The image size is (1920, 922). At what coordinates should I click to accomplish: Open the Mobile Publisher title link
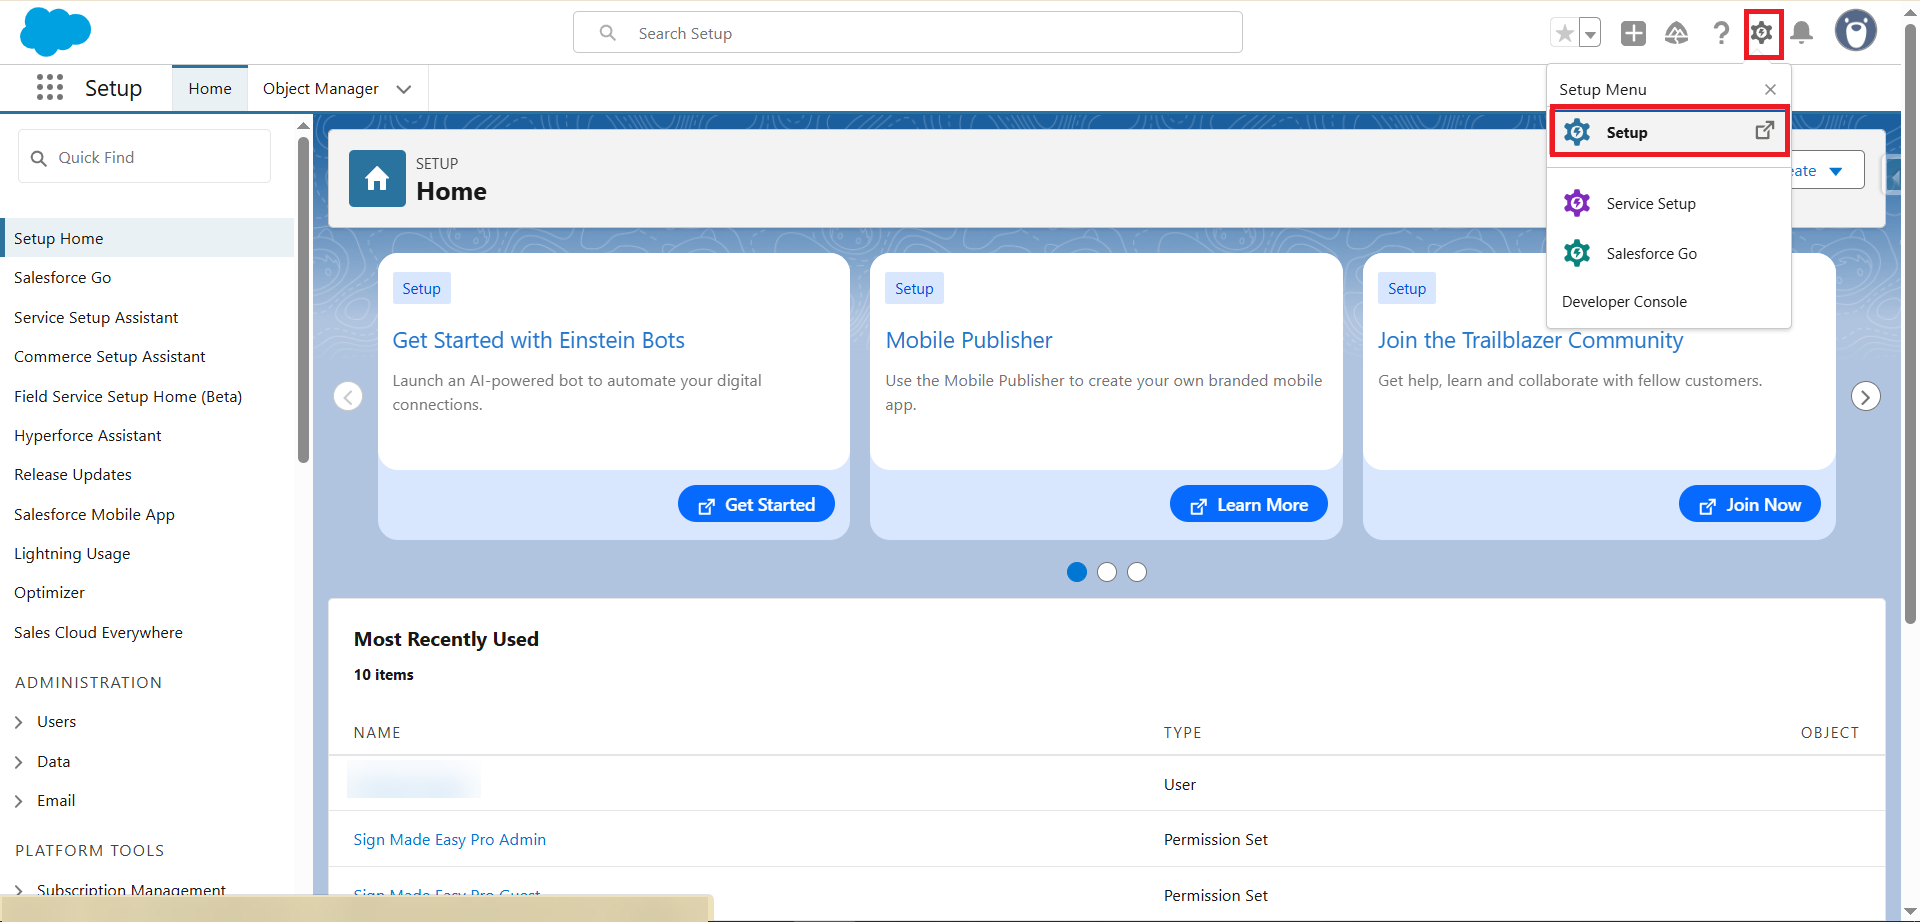click(969, 341)
